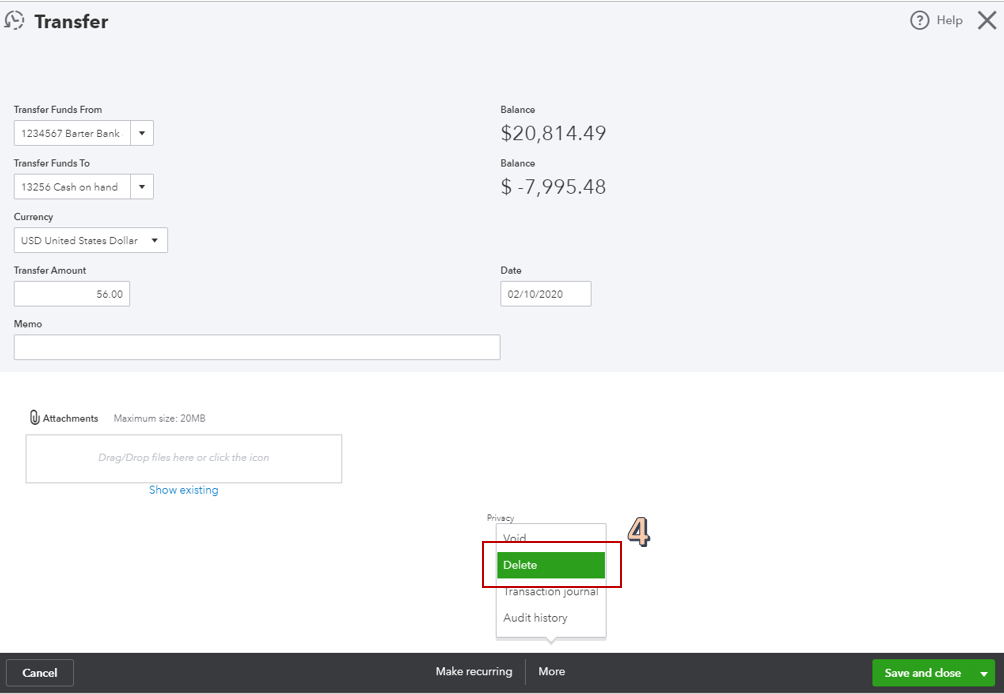The image size is (1004, 694).
Task: Expand the Save and close arrow
Action: [984, 673]
